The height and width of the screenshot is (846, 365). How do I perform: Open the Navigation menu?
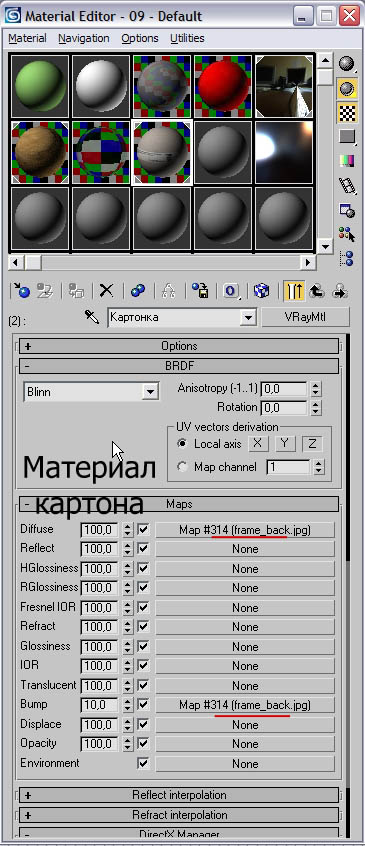coord(84,38)
